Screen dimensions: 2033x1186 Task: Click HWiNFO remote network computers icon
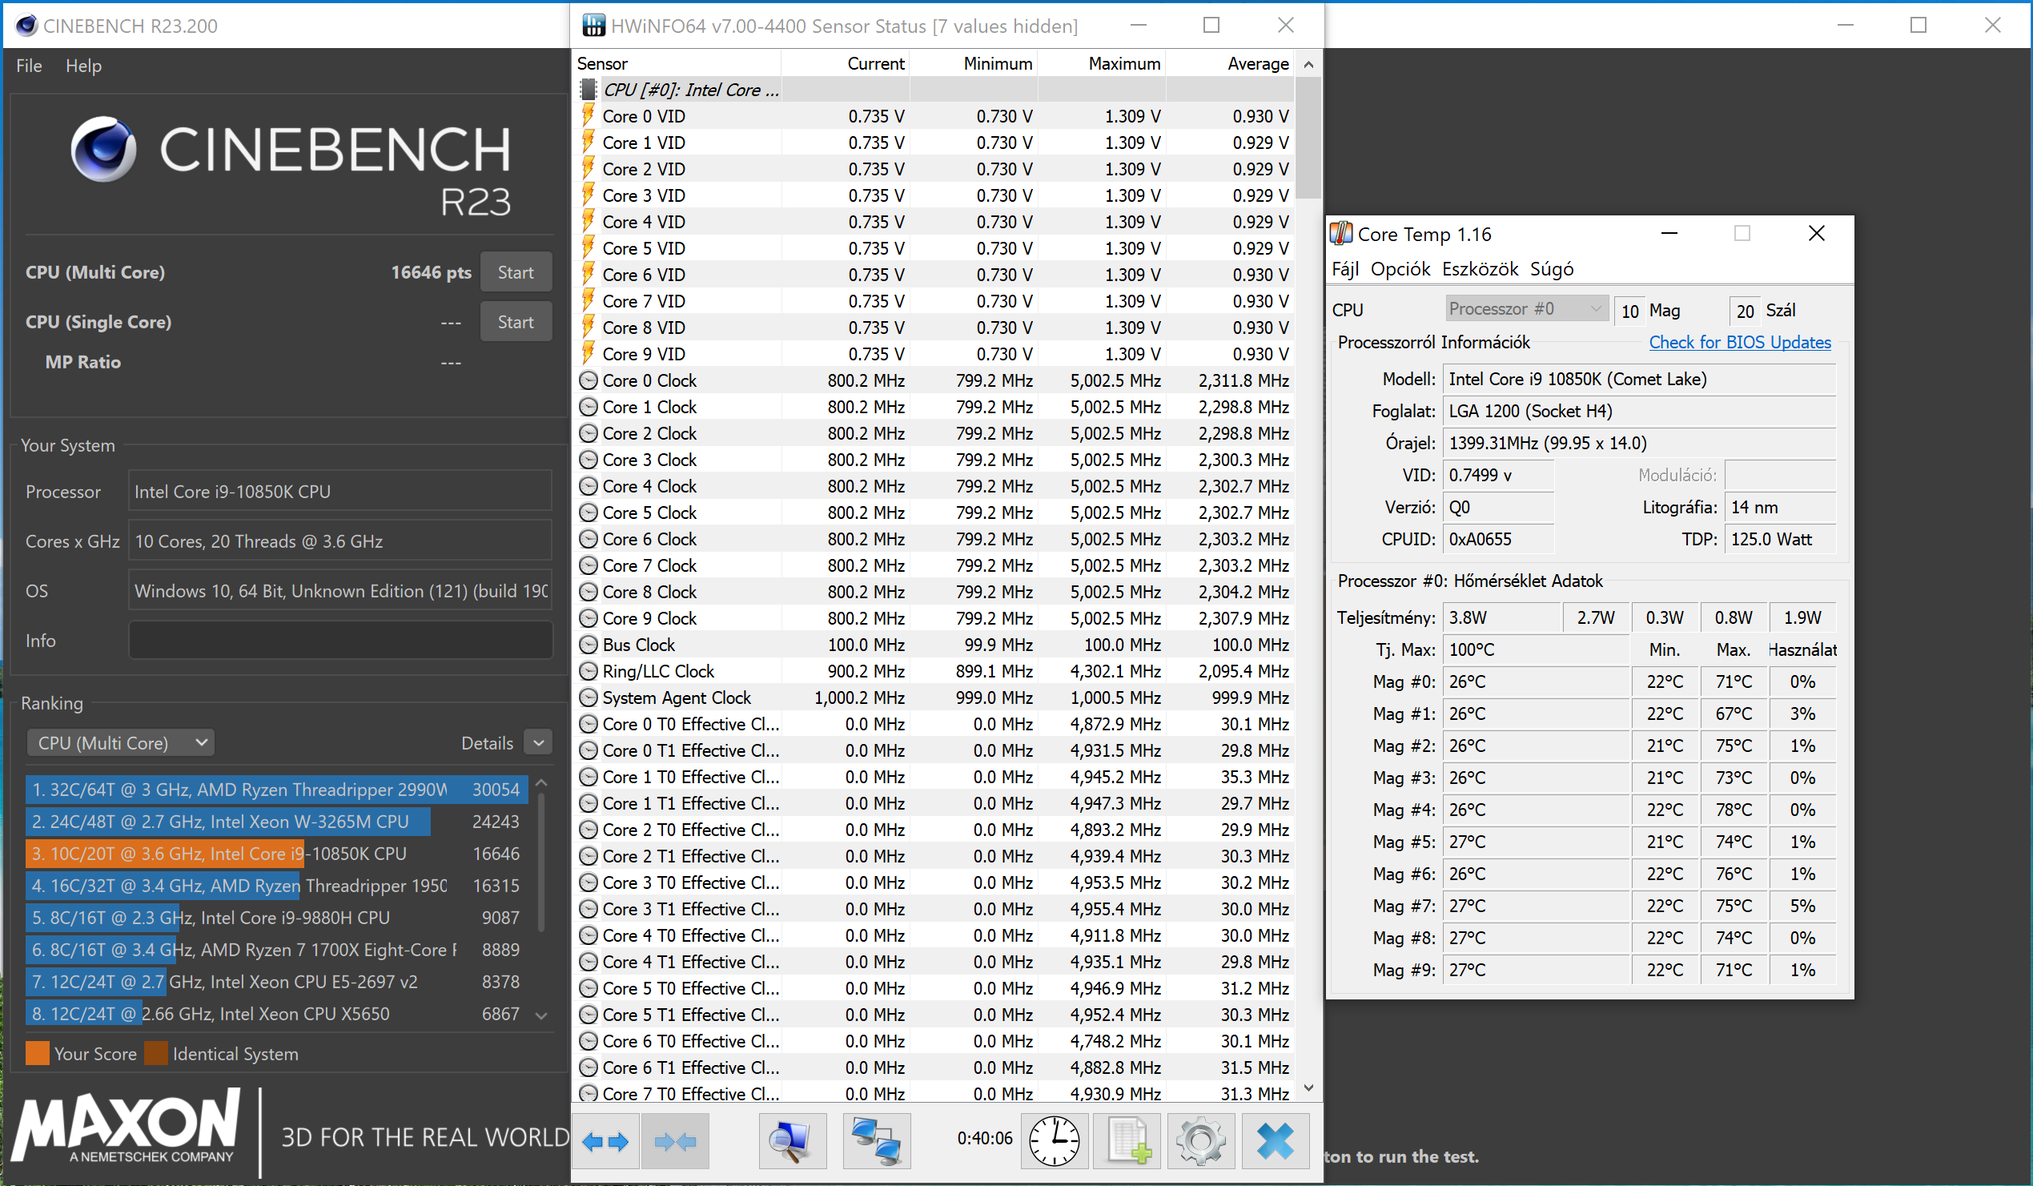pos(876,1141)
